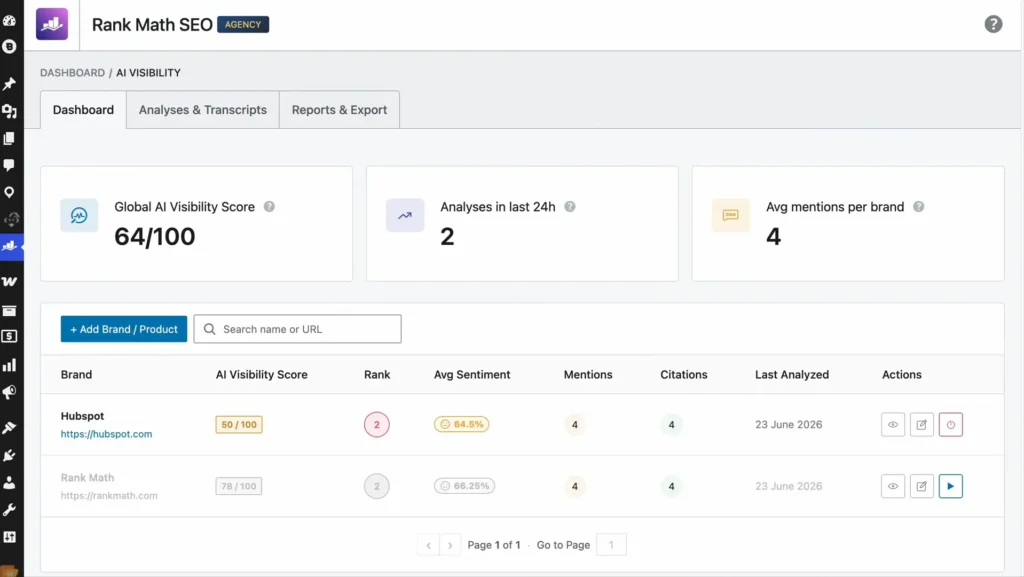Click the Rank Math 78 / 100 score badge

(x=239, y=486)
